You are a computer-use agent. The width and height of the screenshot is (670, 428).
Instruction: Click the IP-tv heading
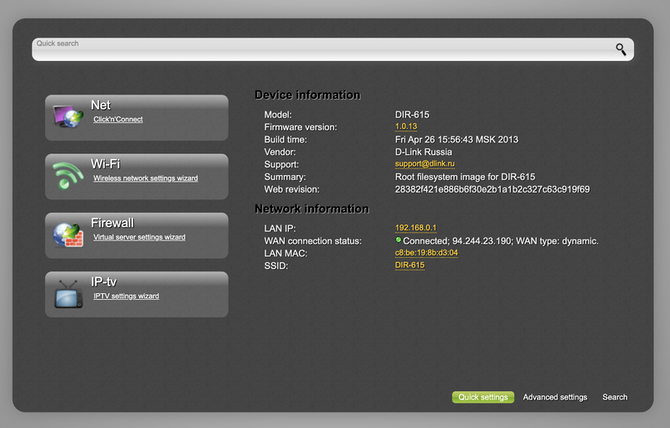point(103,282)
